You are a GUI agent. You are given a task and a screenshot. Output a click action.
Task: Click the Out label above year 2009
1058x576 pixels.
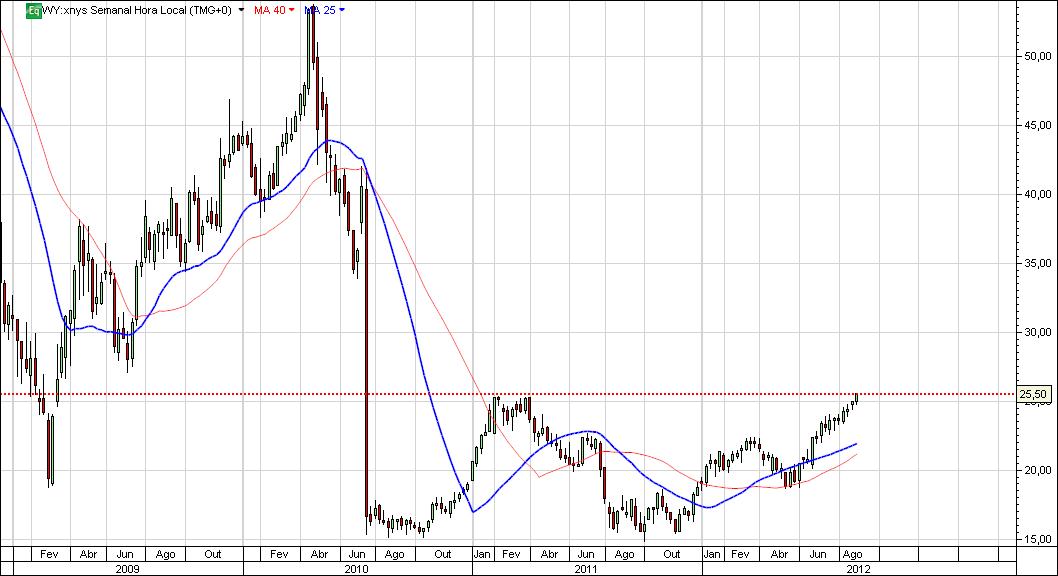pos(213,554)
